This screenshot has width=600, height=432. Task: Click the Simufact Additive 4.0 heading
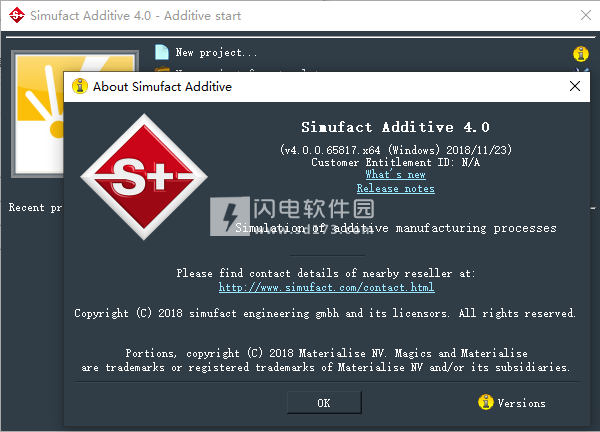click(395, 127)
